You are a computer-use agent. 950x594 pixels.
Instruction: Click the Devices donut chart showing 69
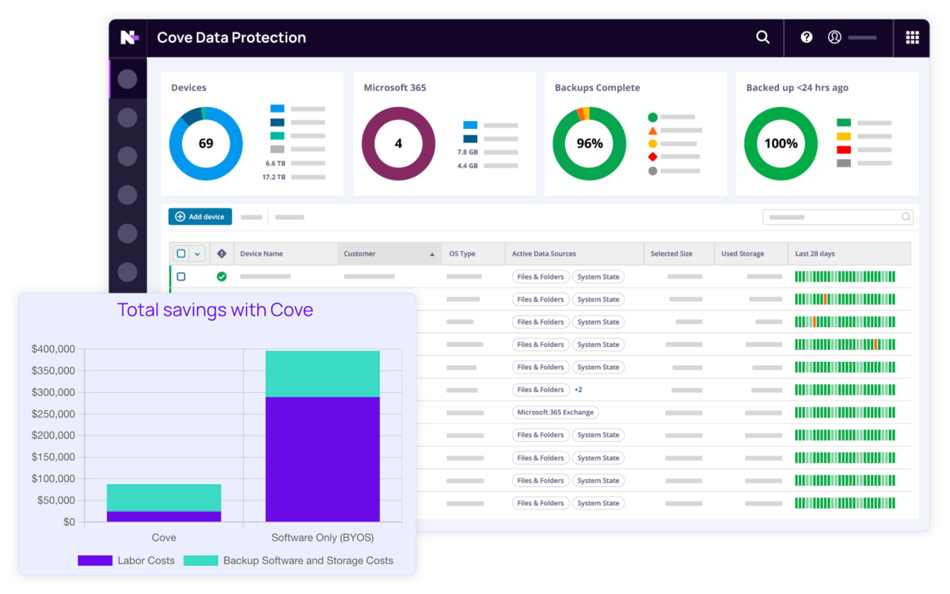click(x=206, y=144)
